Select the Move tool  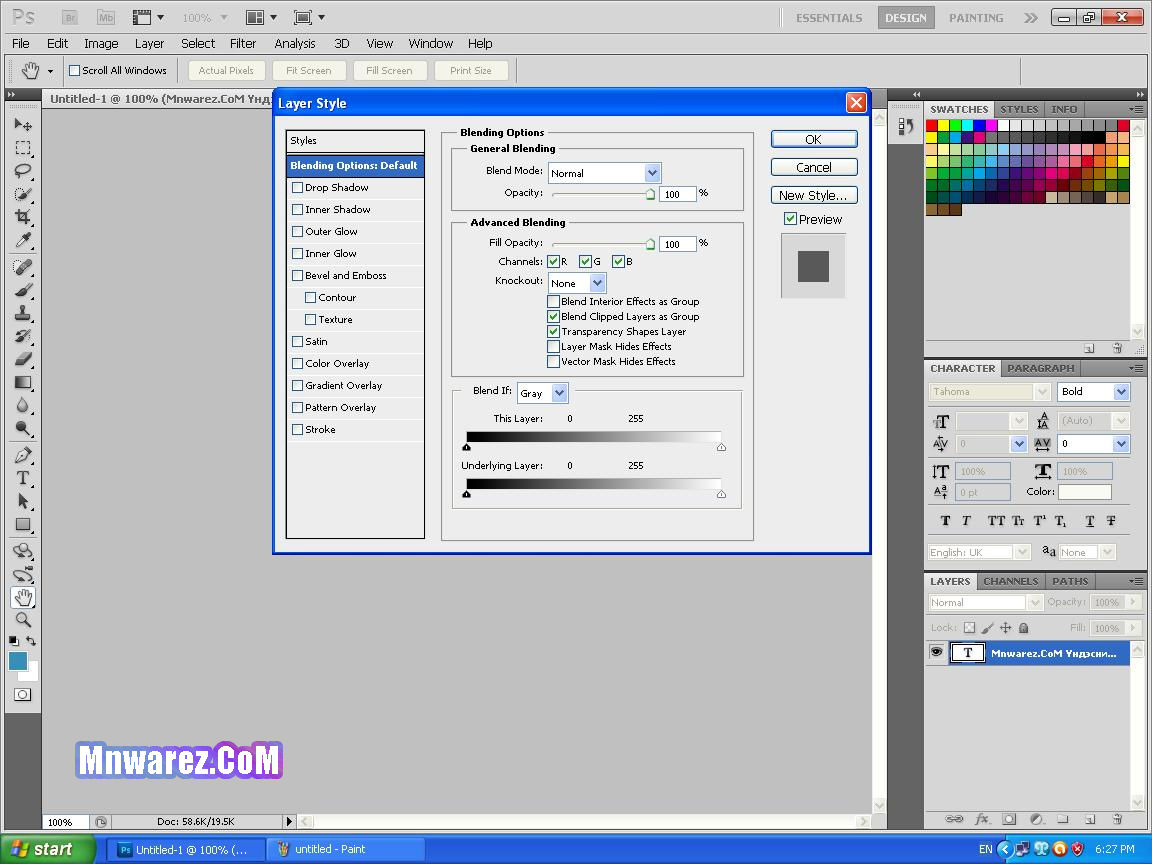(23, 125)
